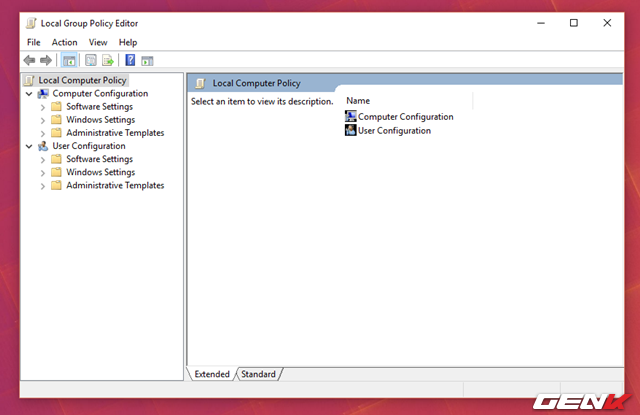Click the Forward arrow toolbar icon
This screenshot has width=640, height=415.
pyautogui.click(x=46, y=61)
